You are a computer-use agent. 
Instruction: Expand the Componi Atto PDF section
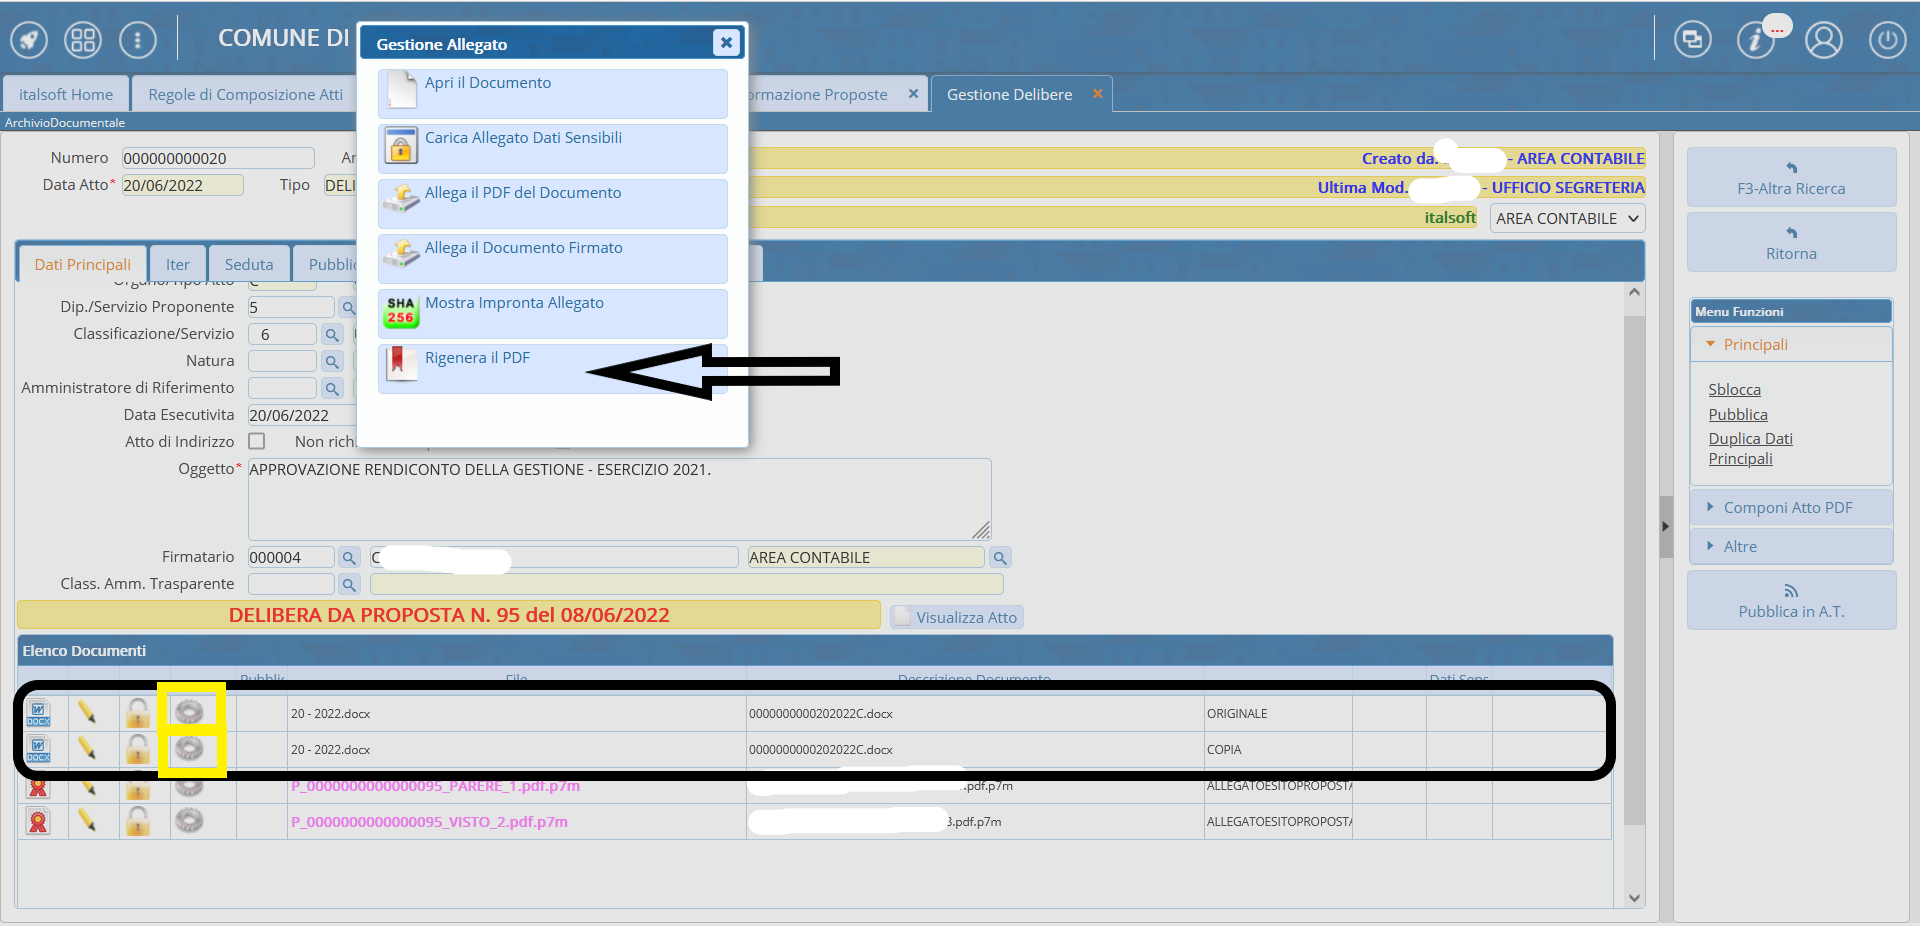click(x=1787, y=508)
